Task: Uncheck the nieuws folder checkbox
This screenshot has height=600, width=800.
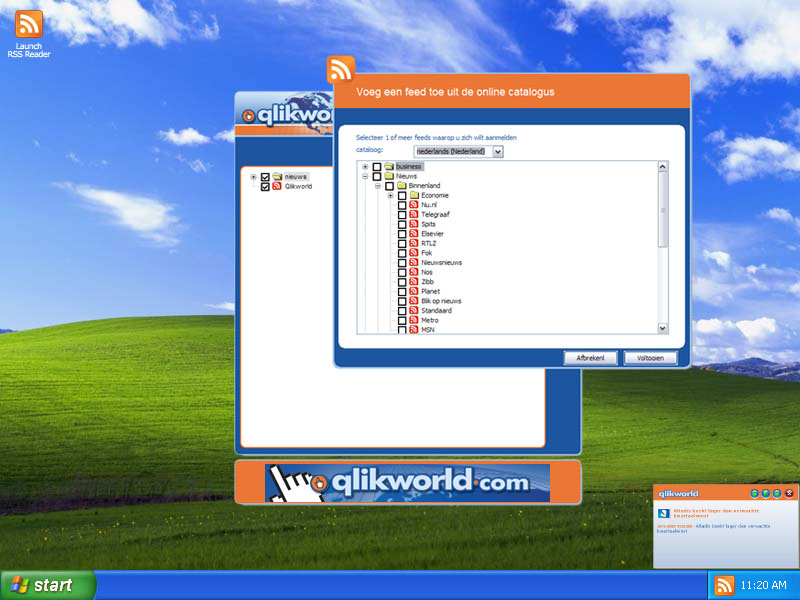Action: (265, 177)
